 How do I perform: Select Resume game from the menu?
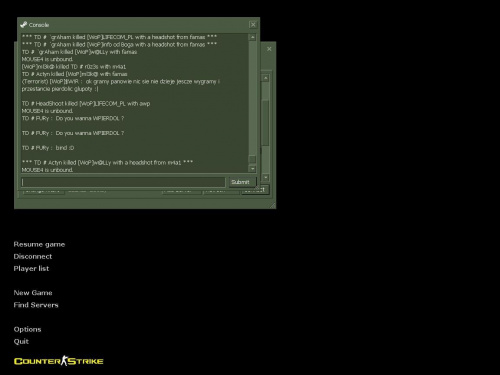[39, 244]
